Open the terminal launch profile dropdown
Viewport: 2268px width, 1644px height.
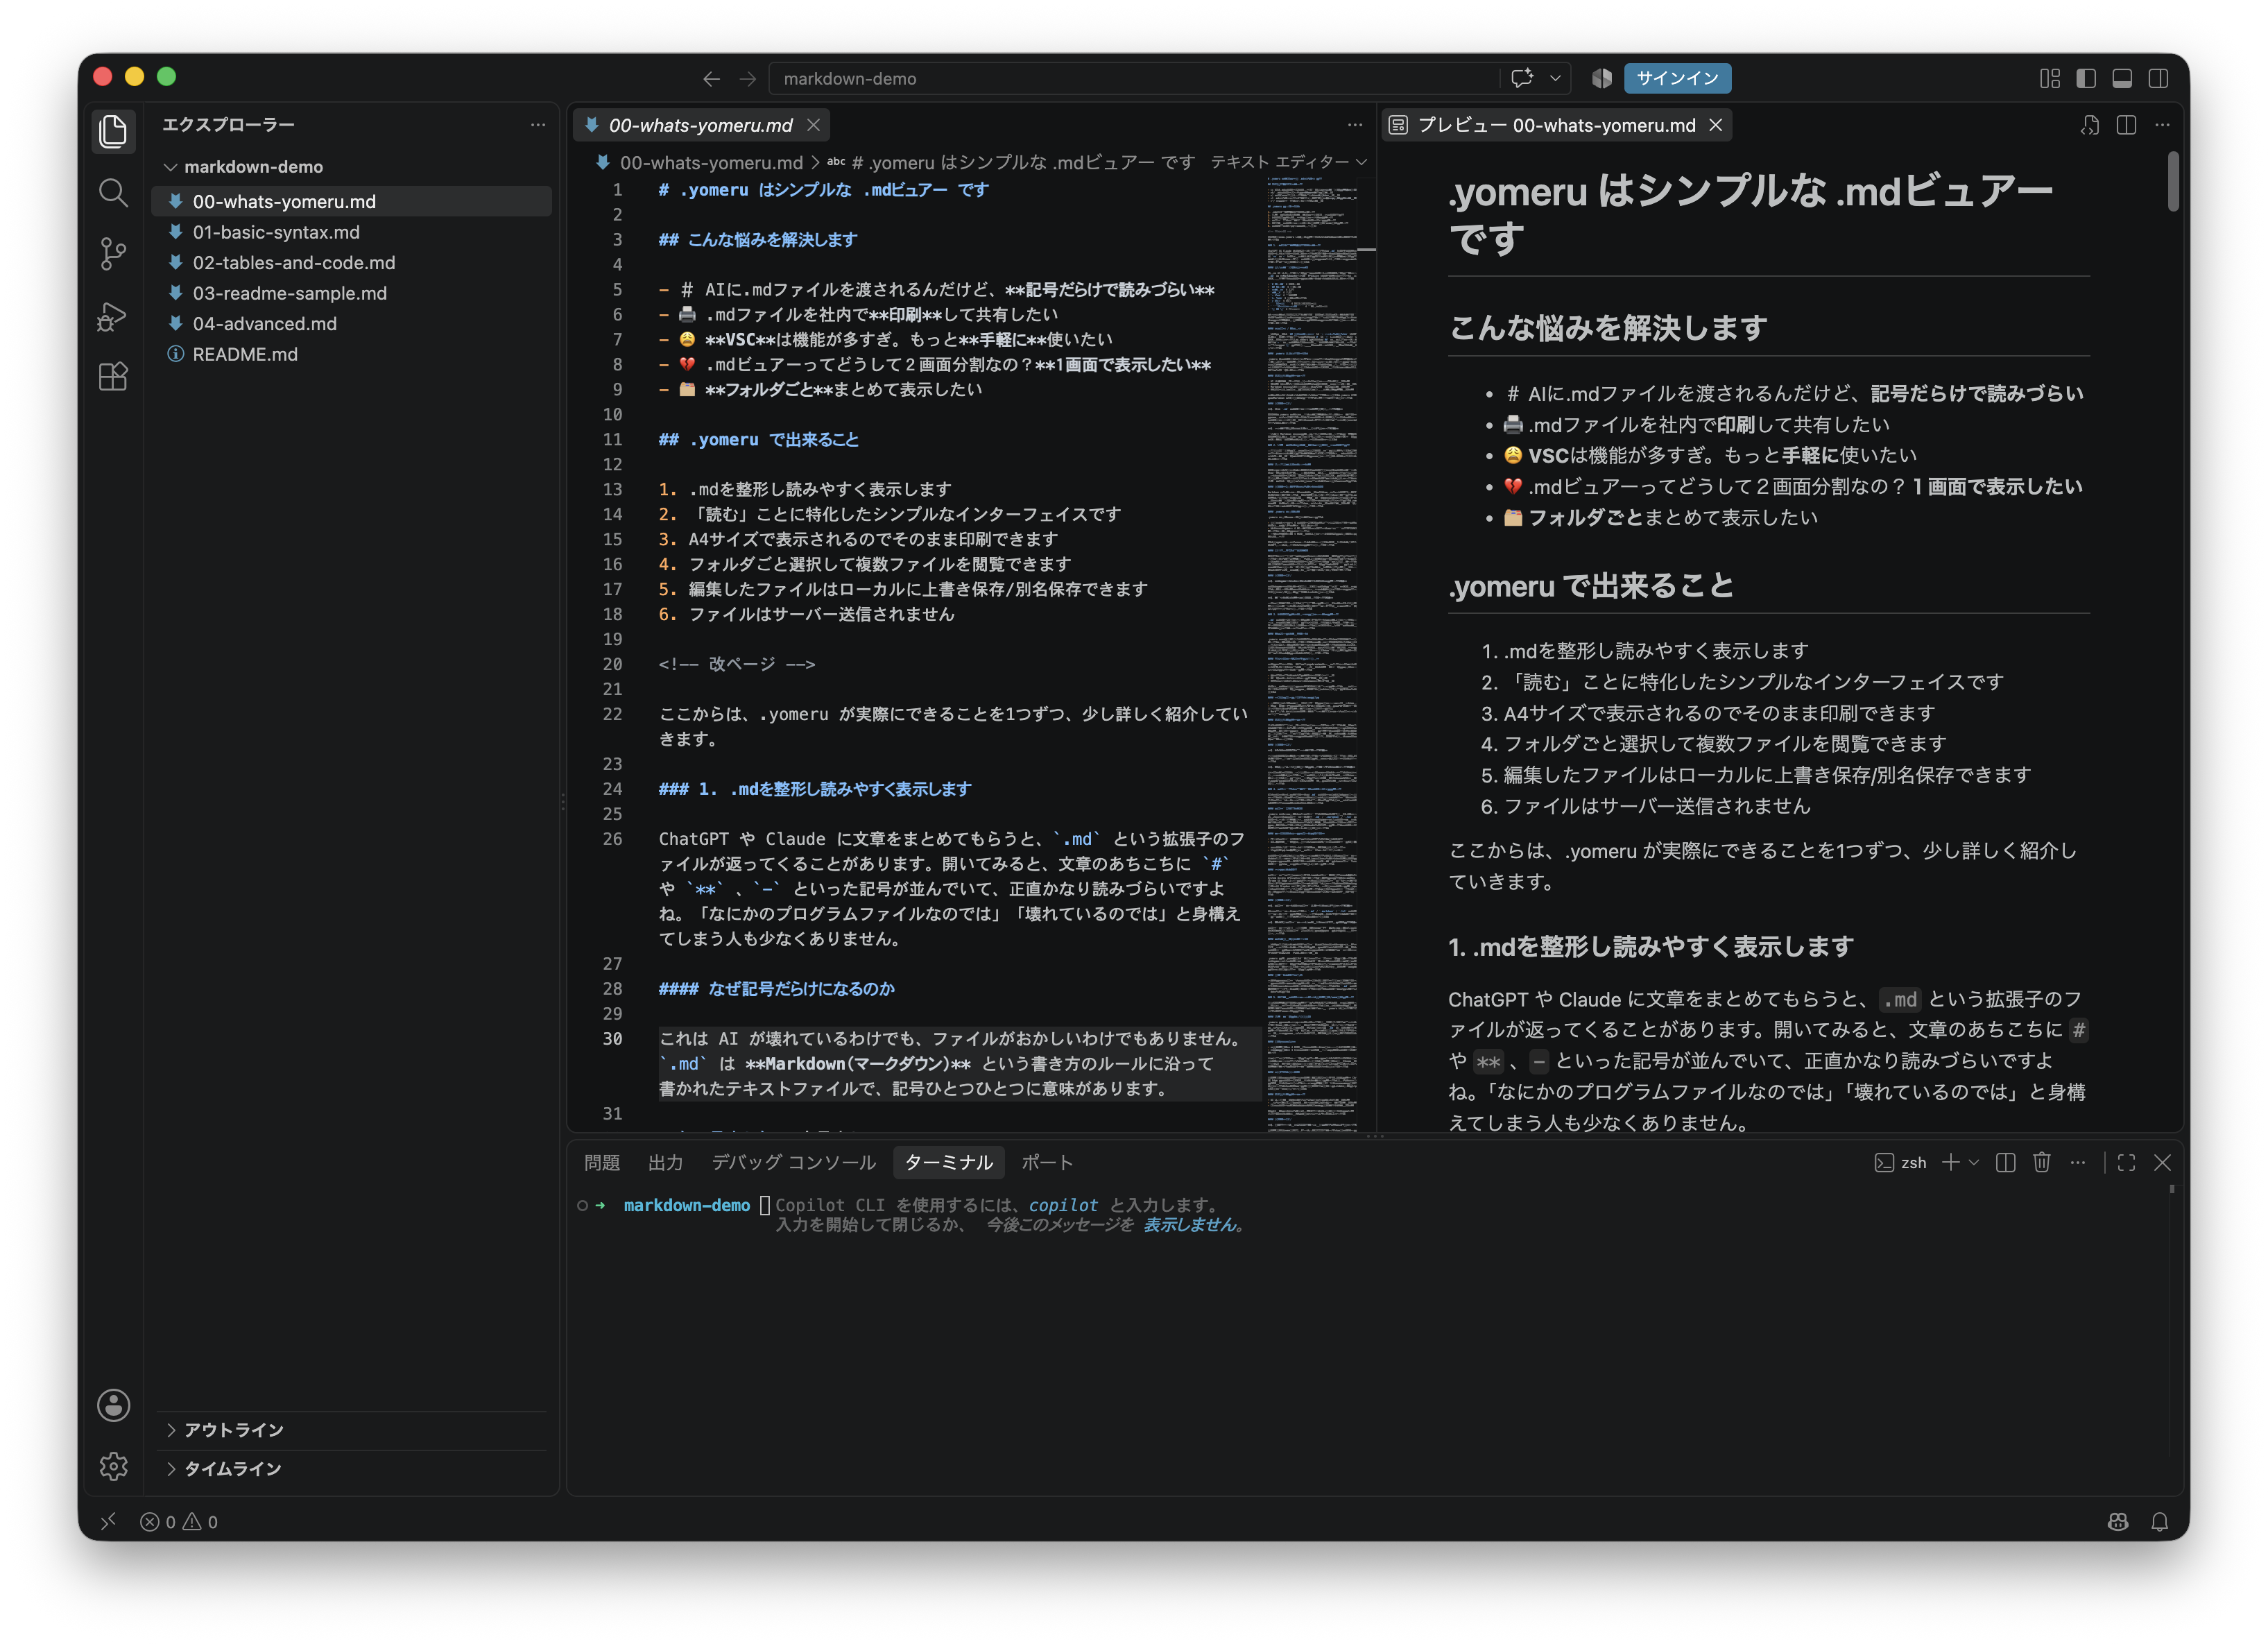point(1974,1162)
